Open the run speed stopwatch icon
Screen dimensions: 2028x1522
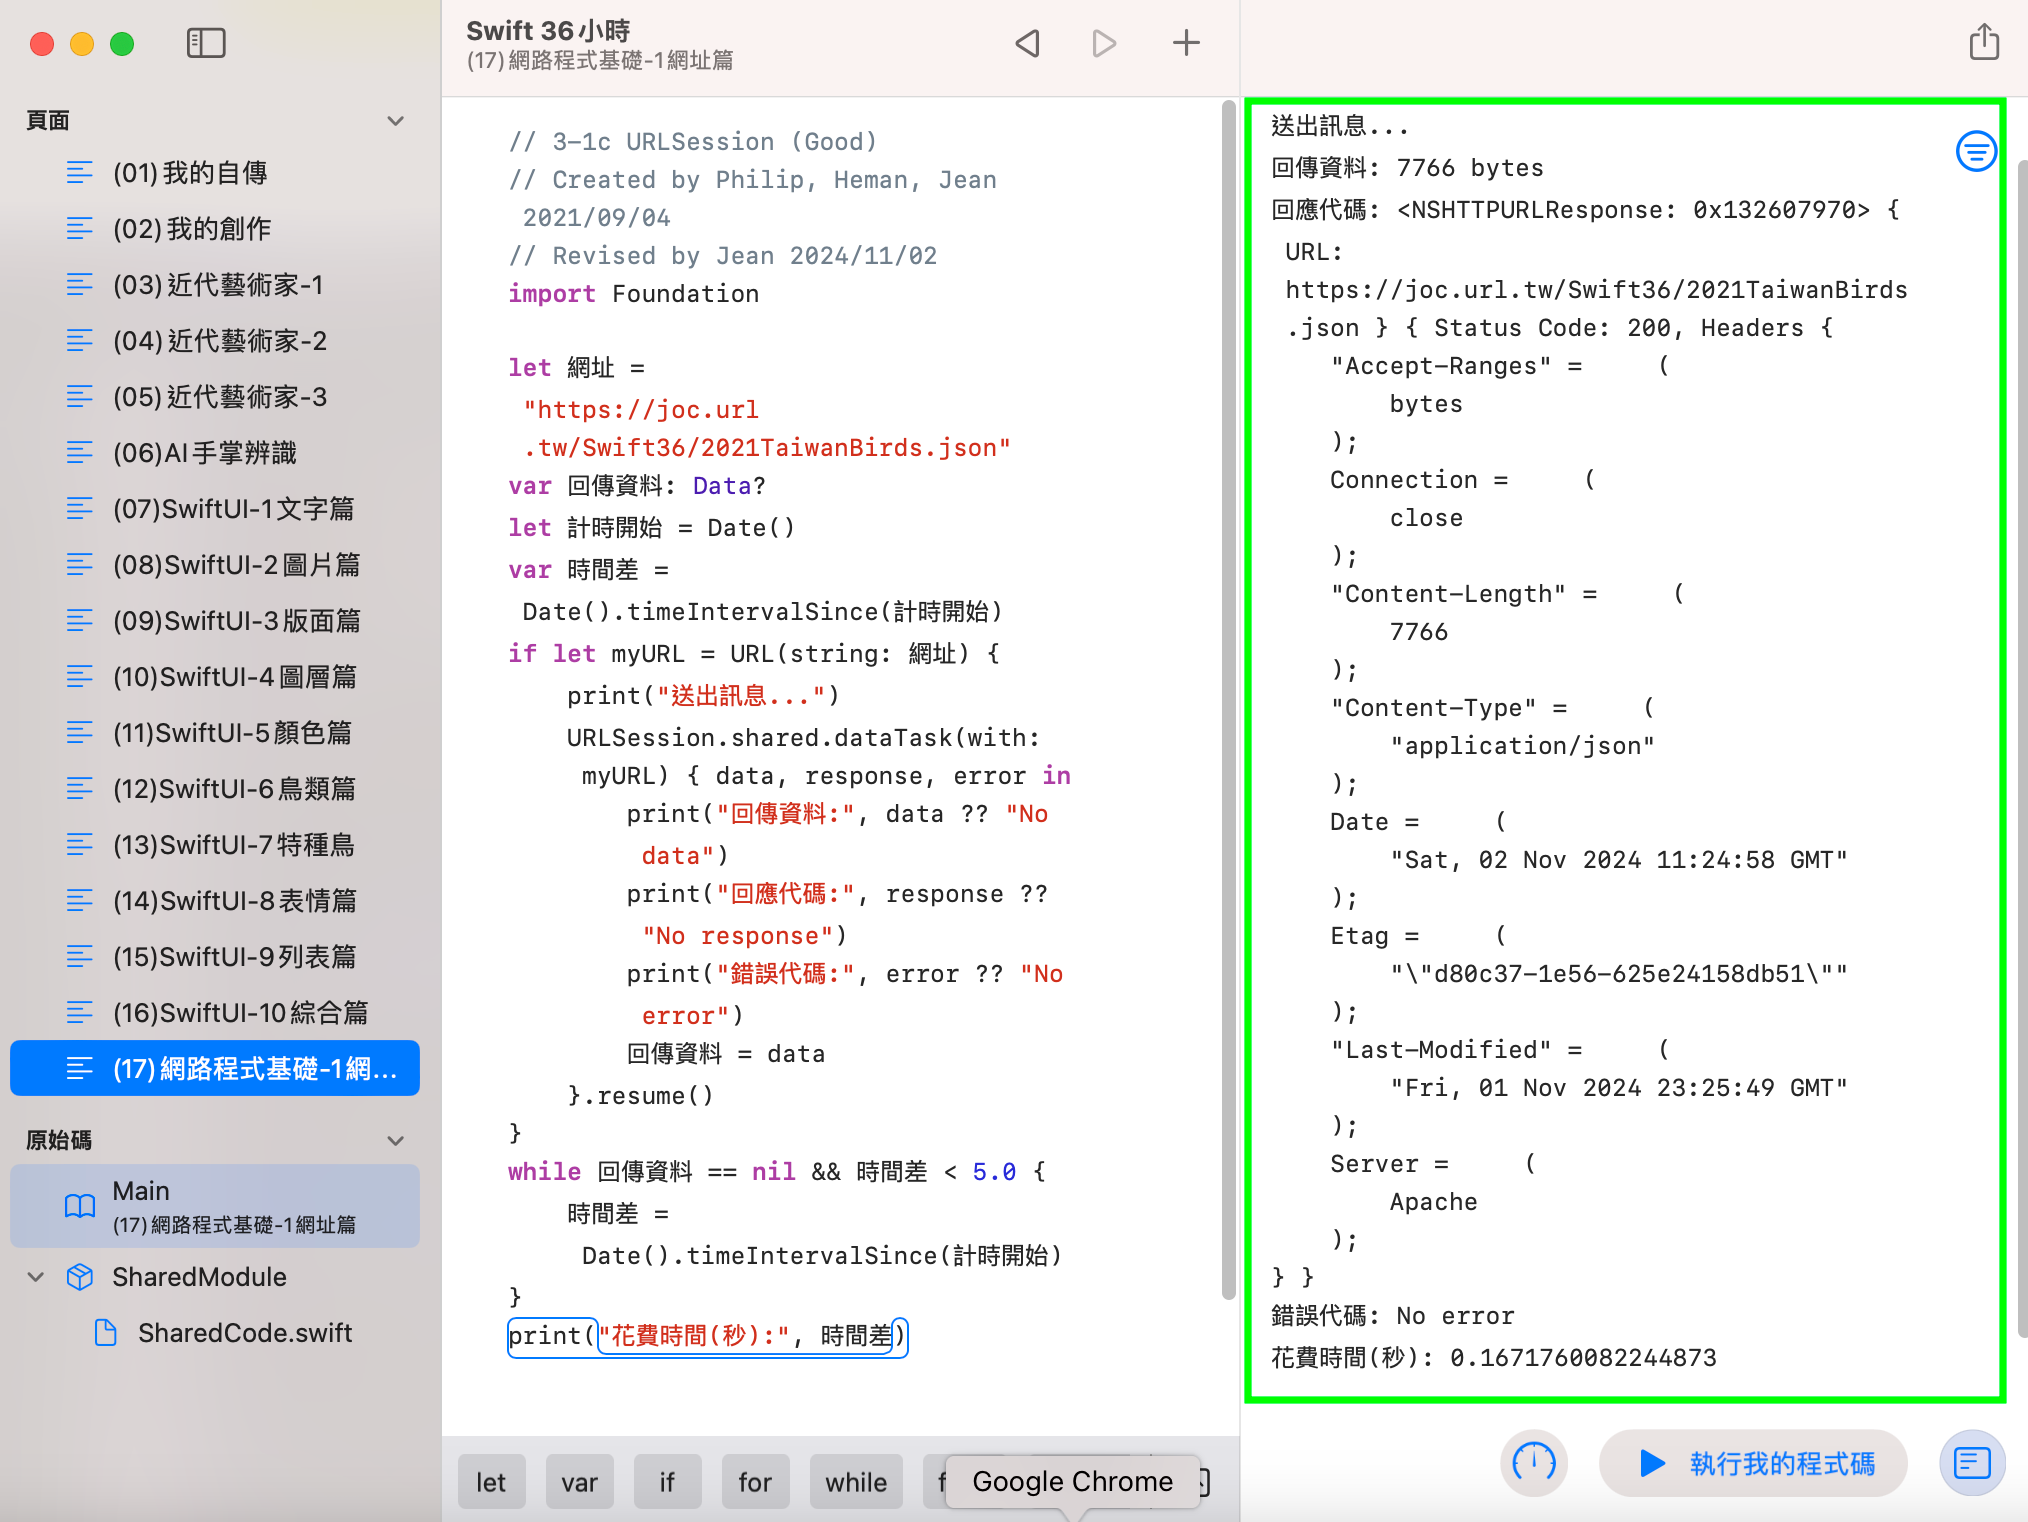[1533, 1463]
